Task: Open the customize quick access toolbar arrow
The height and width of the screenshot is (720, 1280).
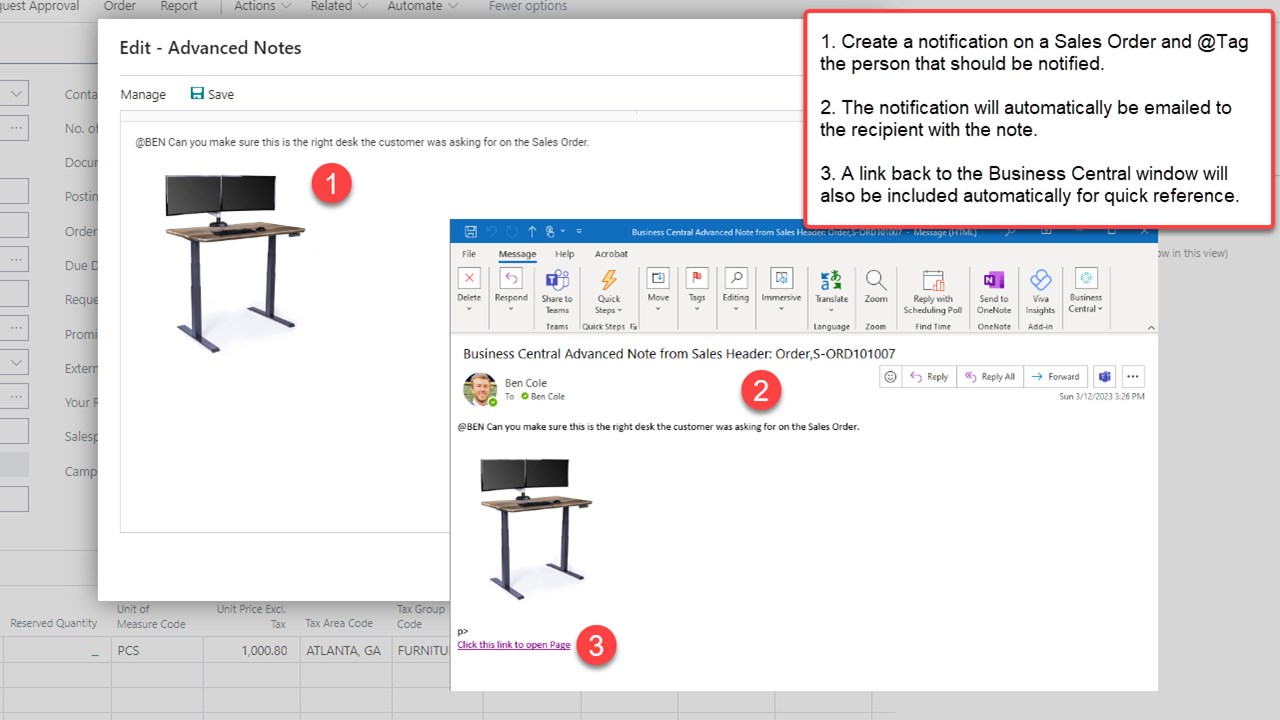Action: click(x=578, y=231)
